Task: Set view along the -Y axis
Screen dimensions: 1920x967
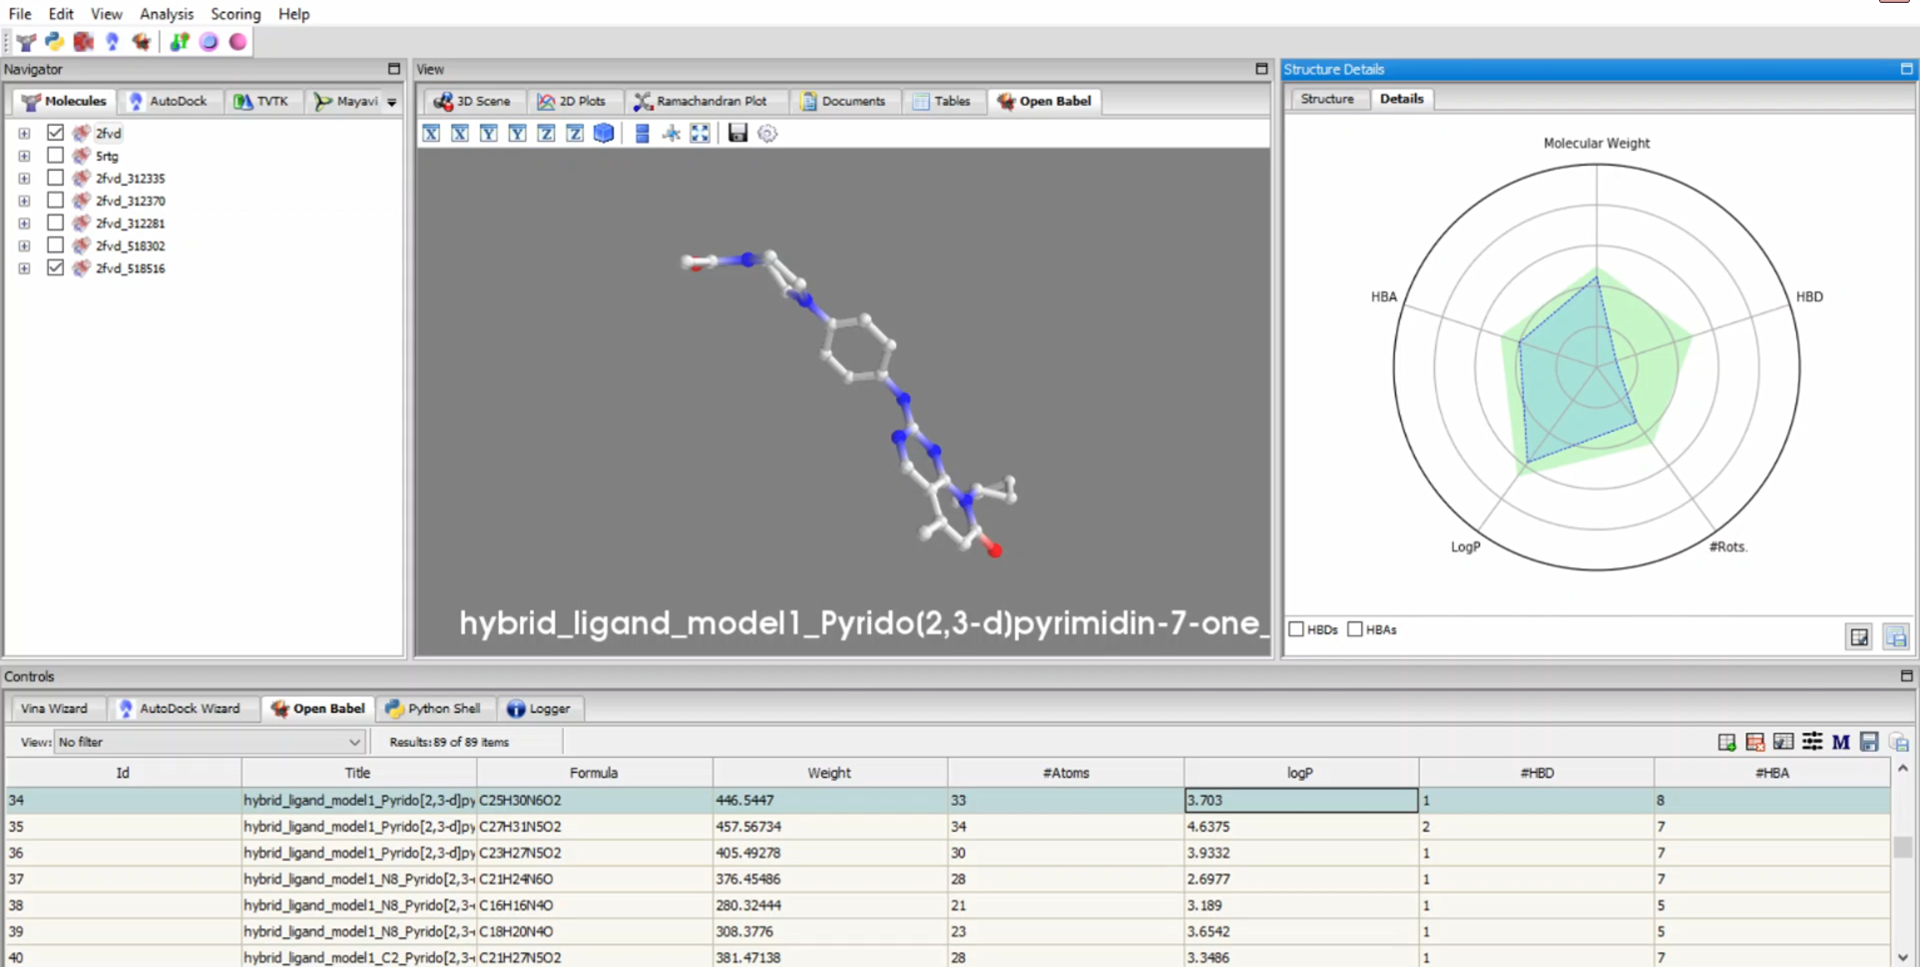Action: point(488,133)
